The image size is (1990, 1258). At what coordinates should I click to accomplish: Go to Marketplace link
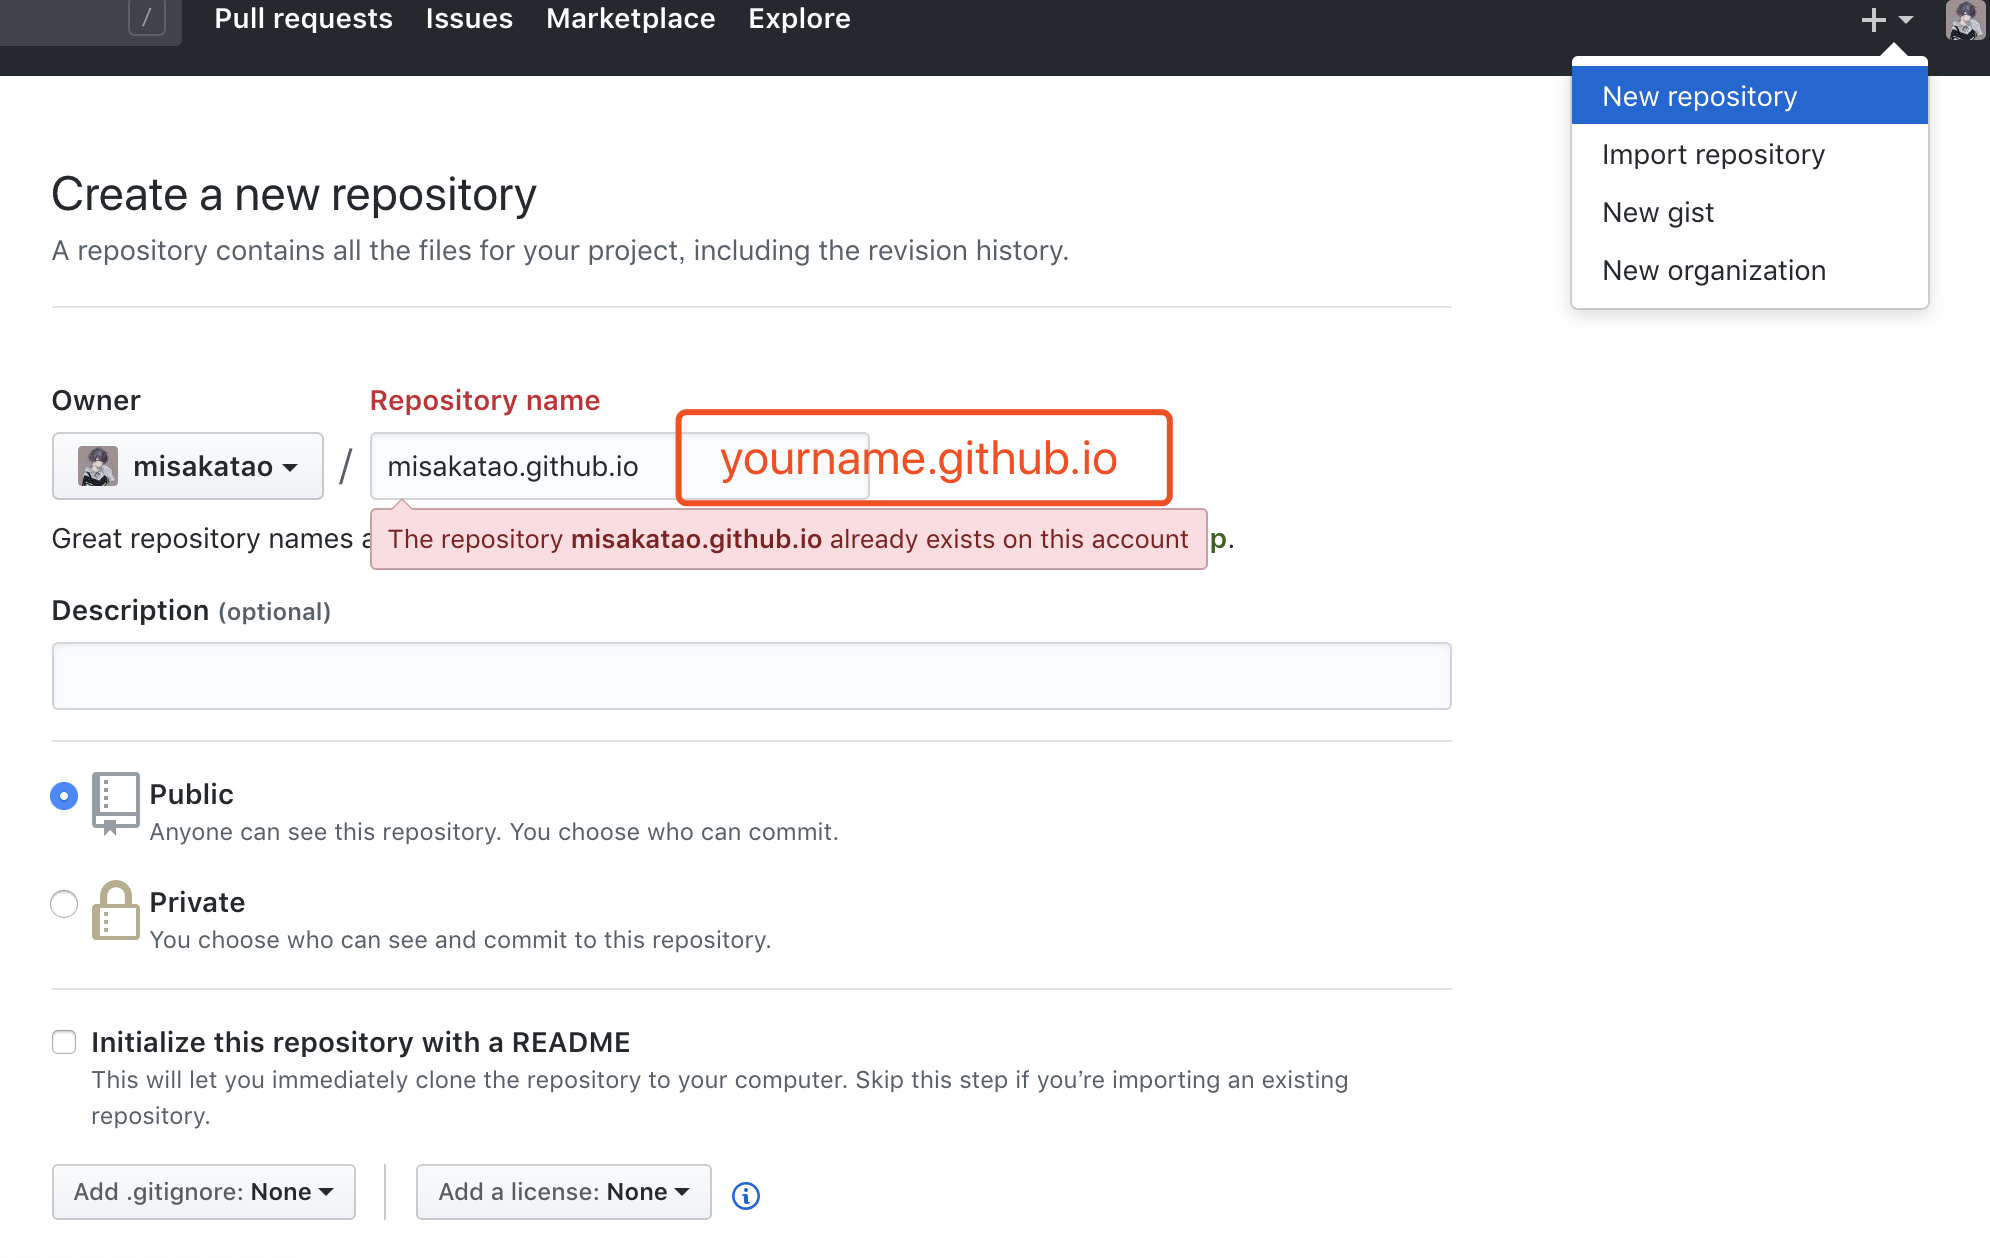tap(630, 18)
